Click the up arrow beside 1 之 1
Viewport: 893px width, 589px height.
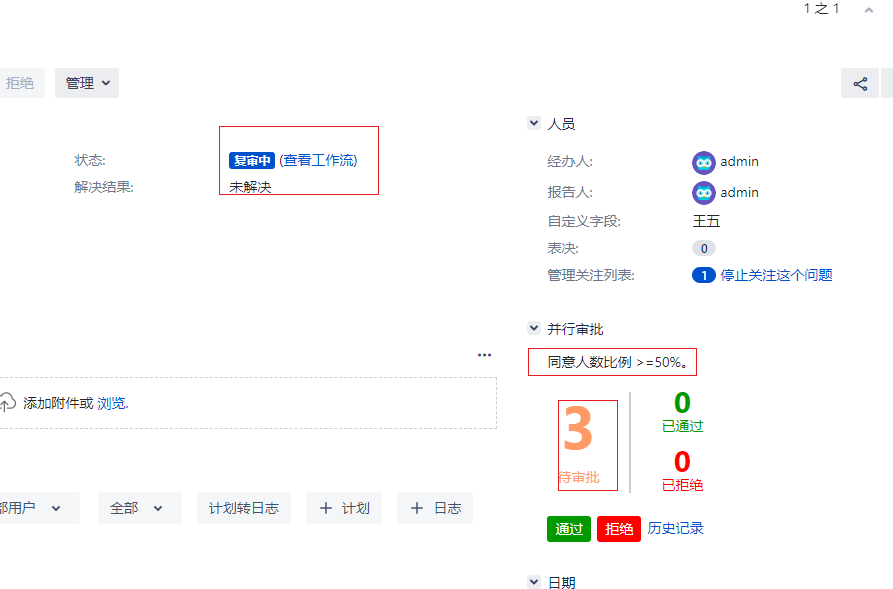coord(868,9)
